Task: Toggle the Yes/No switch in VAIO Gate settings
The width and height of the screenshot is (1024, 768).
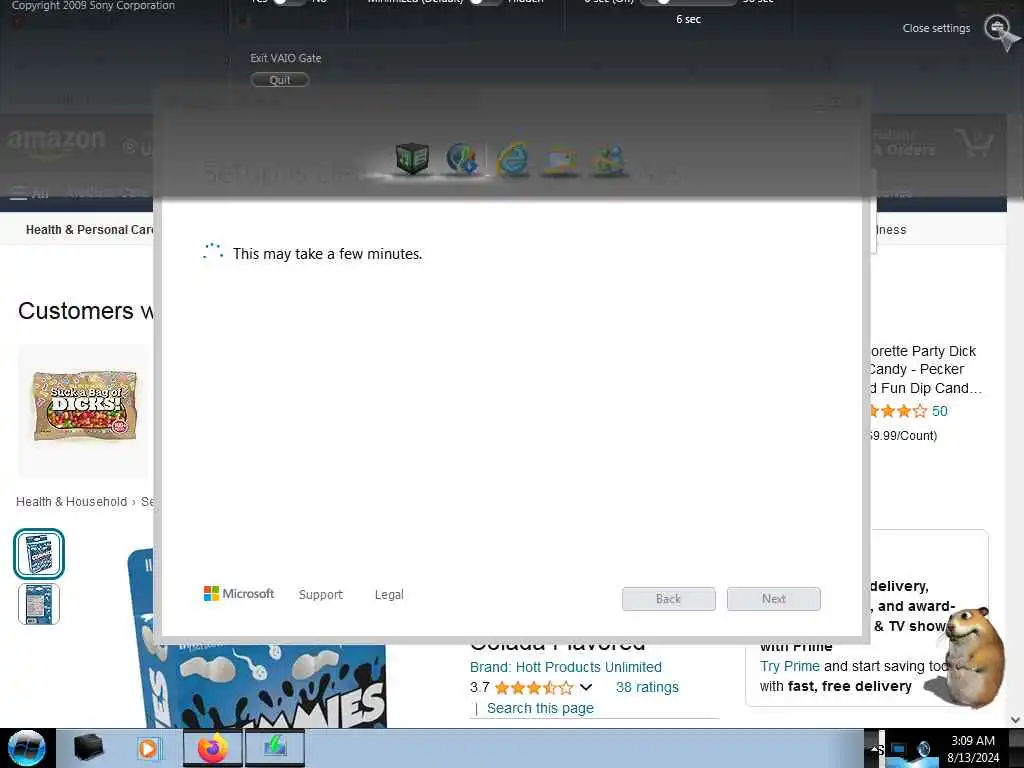Action: (x=288, y=2)
